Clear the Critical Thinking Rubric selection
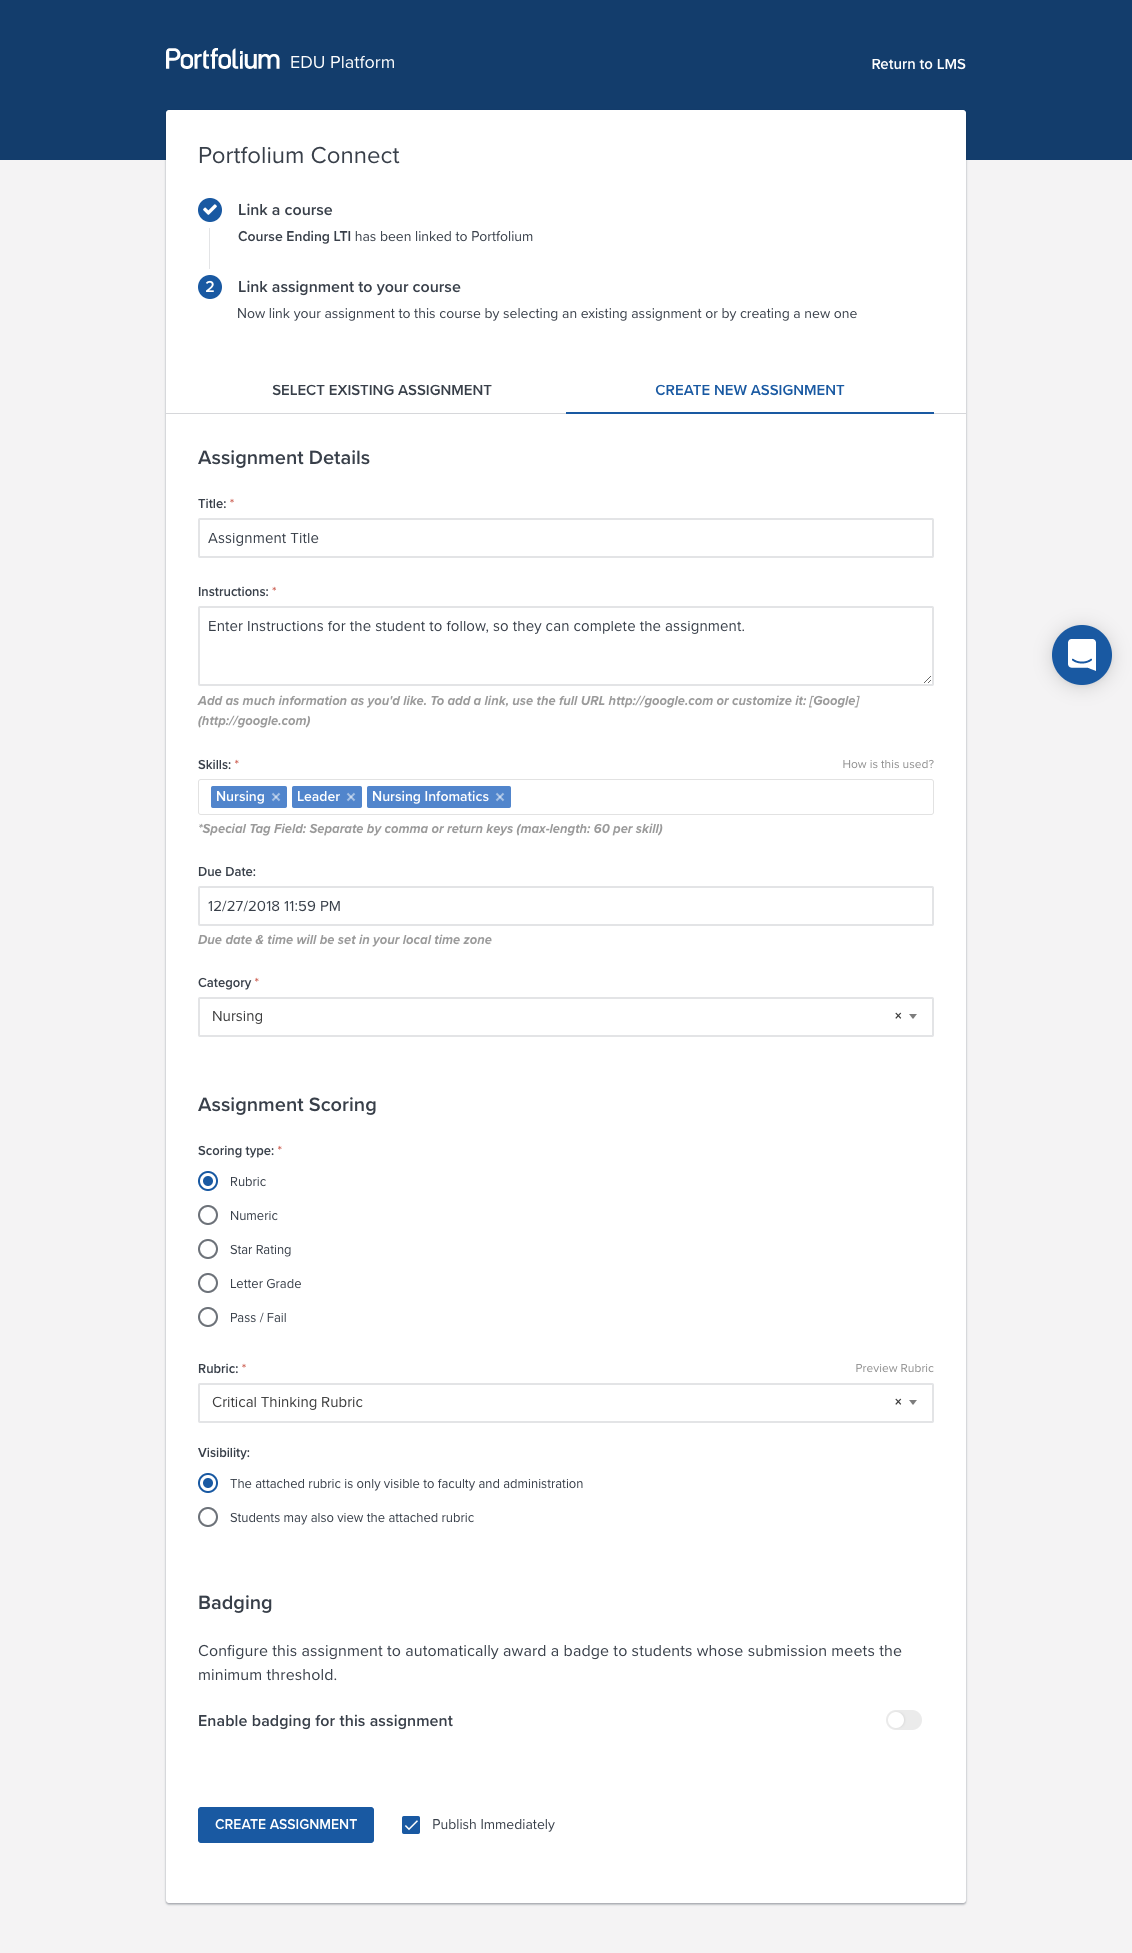 tap(898, 1402)
